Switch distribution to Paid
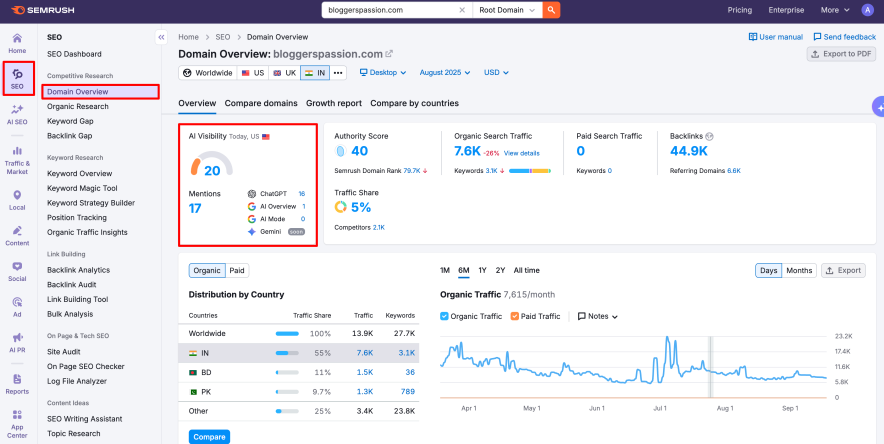Screen dimensions: 884x444 tap(237, 270)
